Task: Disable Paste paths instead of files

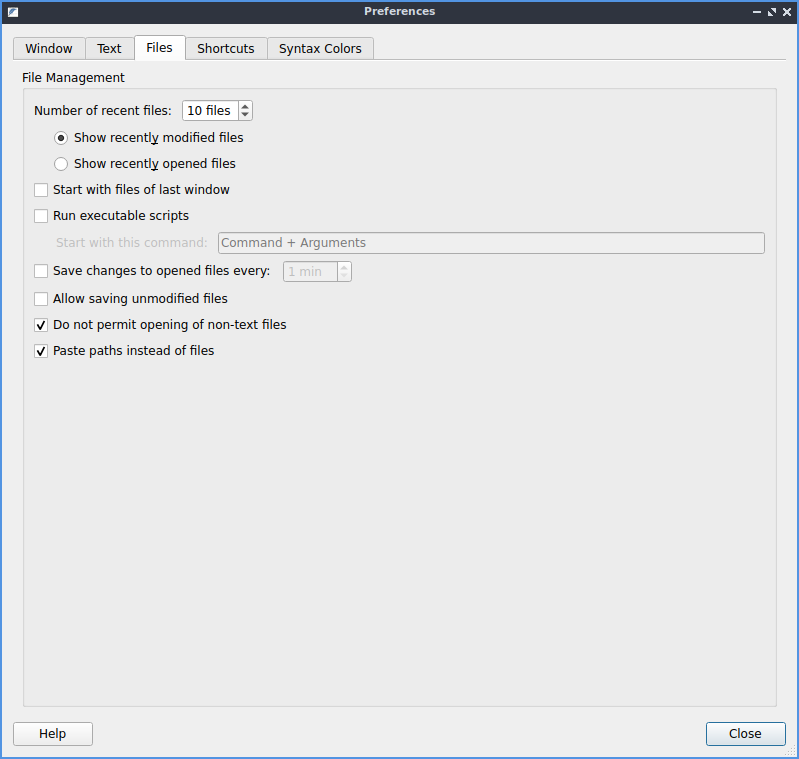Action: (41, 351)
